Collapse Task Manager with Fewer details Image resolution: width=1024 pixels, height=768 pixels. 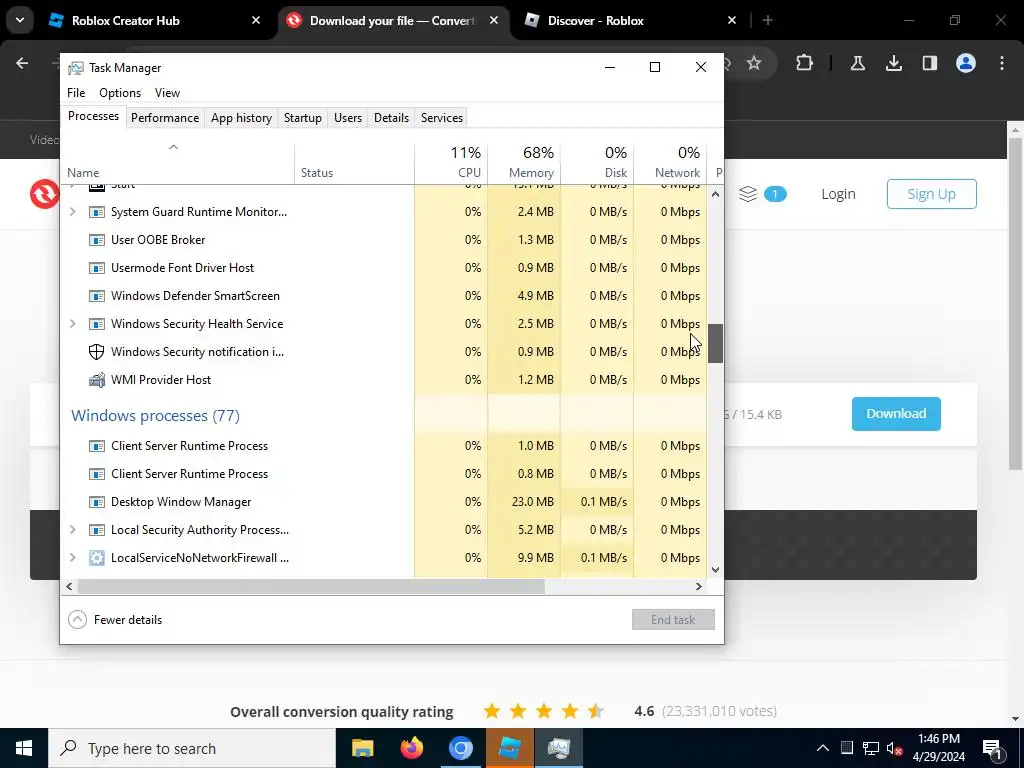(x=115, y=620)
